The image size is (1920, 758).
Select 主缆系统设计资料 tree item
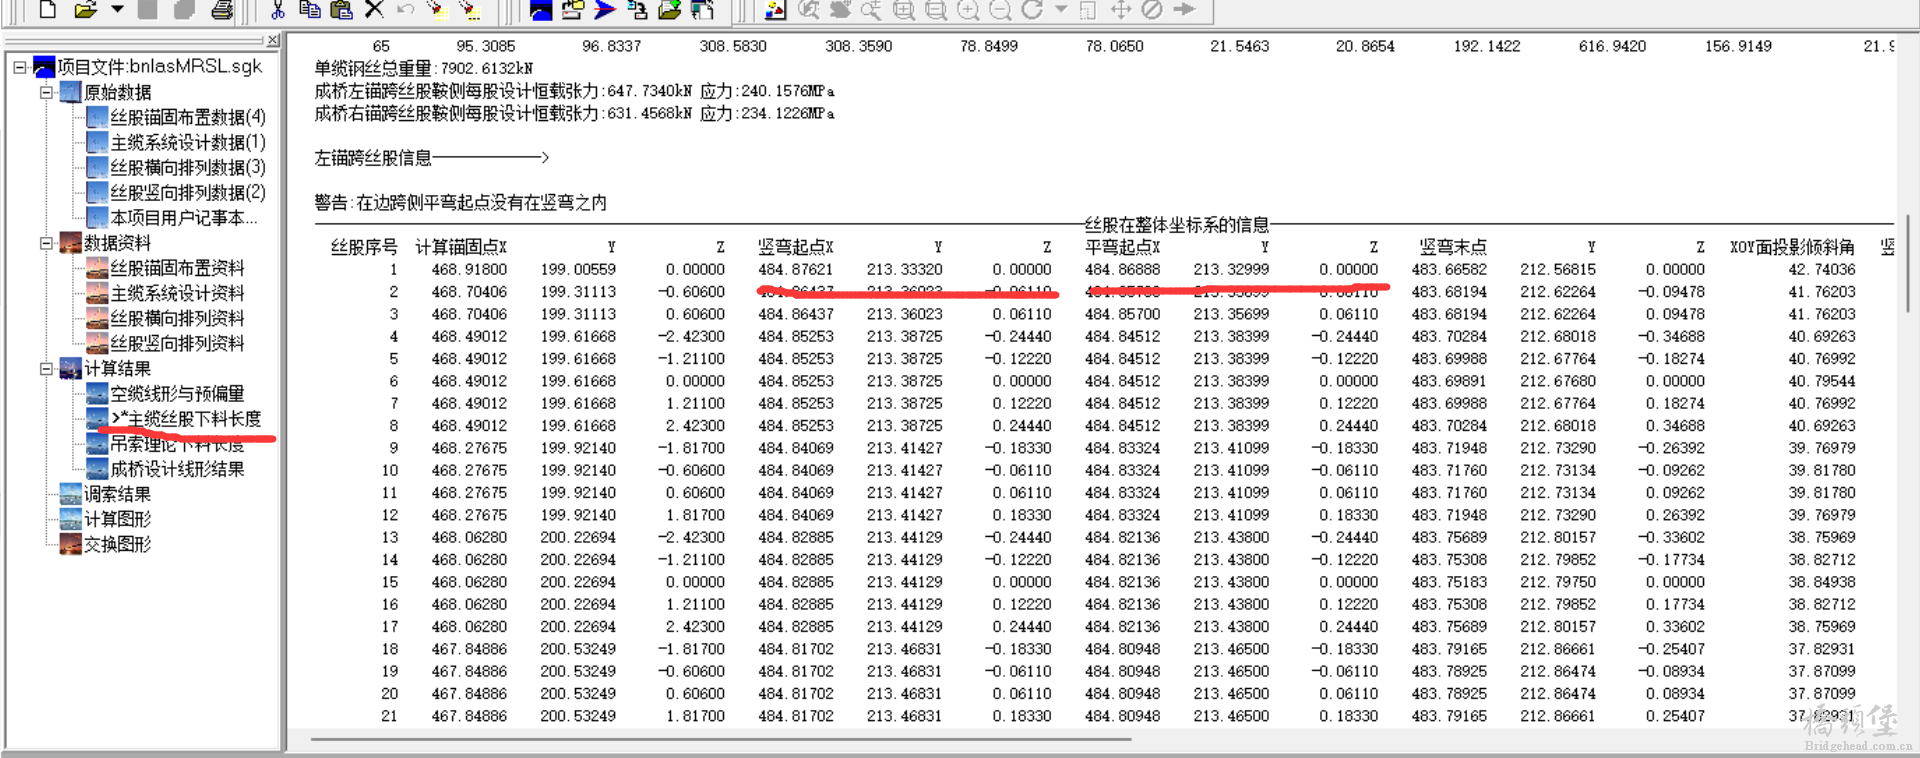coord(177,293)
